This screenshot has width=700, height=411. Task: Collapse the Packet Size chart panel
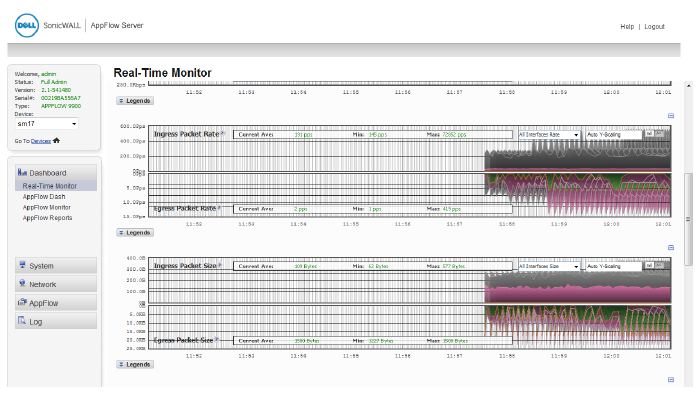(671, 247)
